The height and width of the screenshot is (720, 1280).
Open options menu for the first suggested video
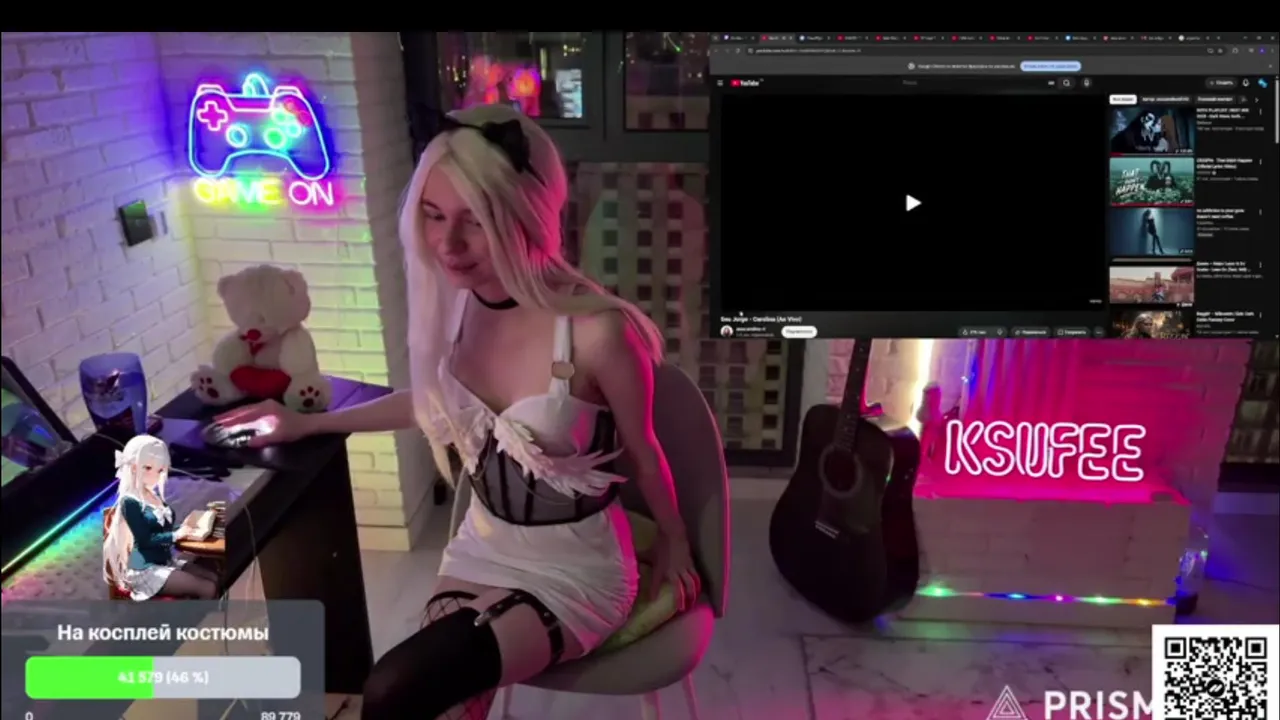pos(1260,111)
